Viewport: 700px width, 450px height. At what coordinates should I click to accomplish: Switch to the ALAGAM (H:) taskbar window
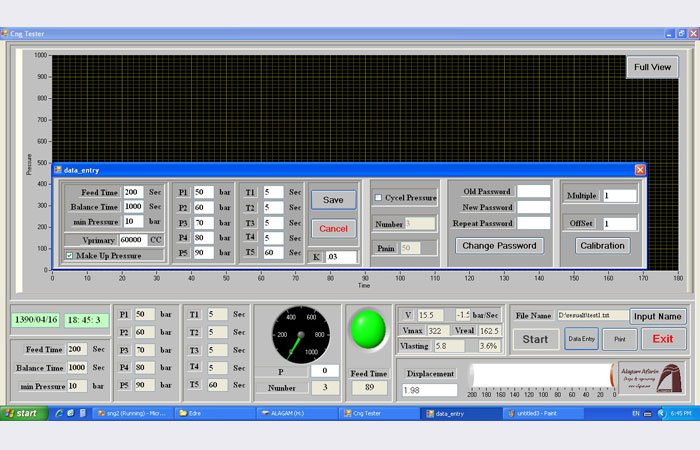coord(293,412)
